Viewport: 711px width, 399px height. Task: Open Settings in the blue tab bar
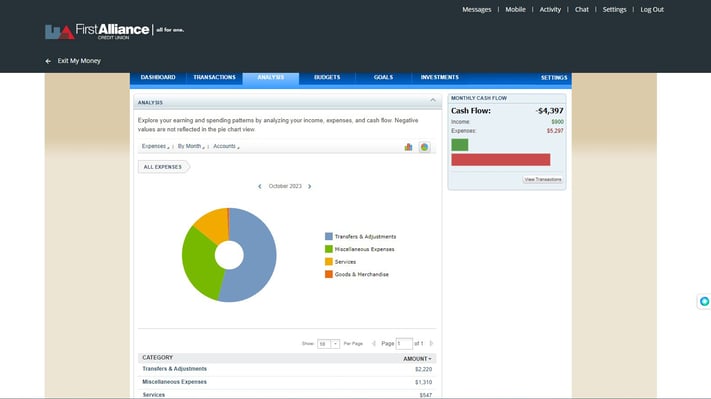(x=554, y=78)
